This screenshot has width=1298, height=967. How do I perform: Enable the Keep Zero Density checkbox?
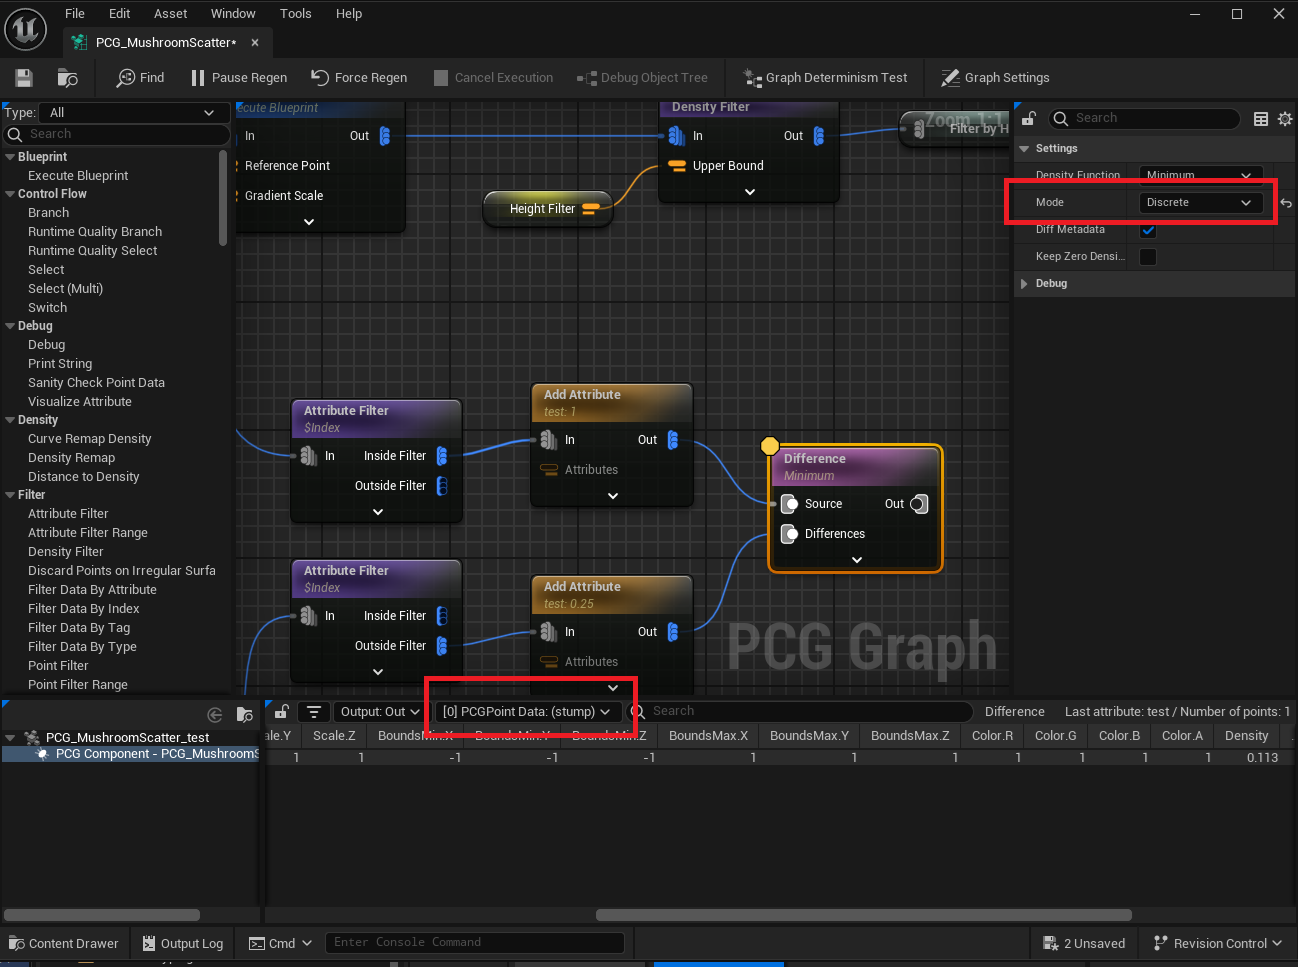click(x=1148, y=257)
